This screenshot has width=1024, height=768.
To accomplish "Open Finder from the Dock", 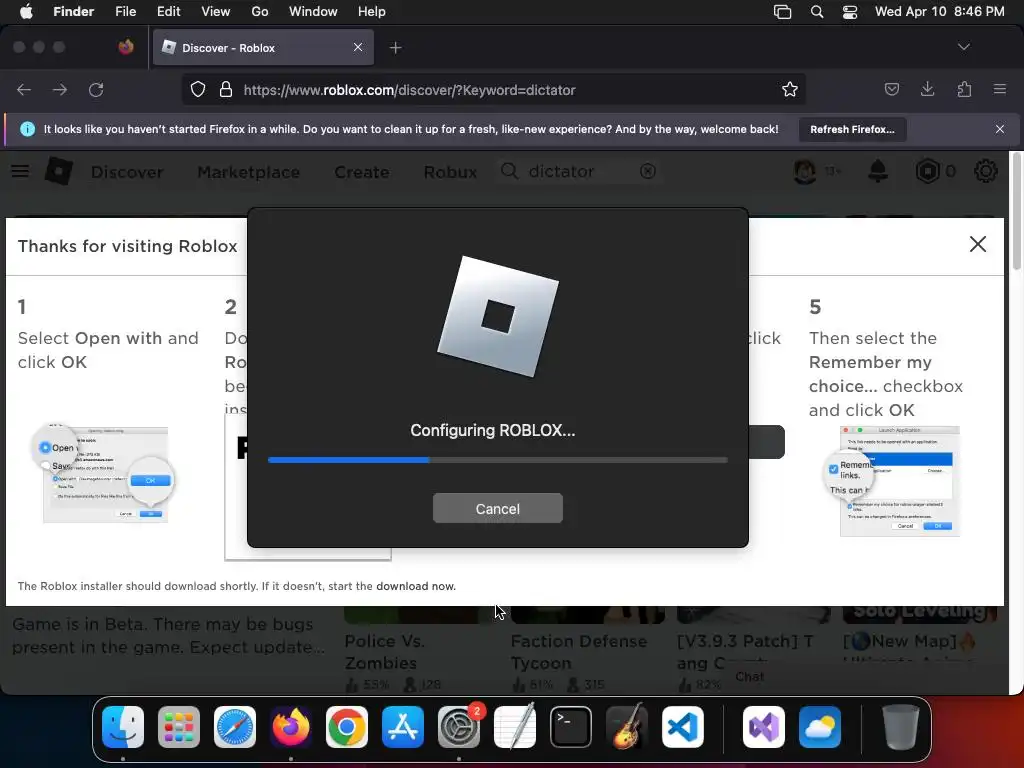I will (123, 727).
